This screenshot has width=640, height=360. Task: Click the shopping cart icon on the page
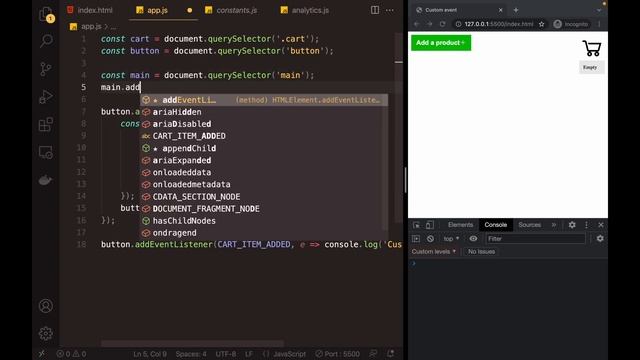591,48
